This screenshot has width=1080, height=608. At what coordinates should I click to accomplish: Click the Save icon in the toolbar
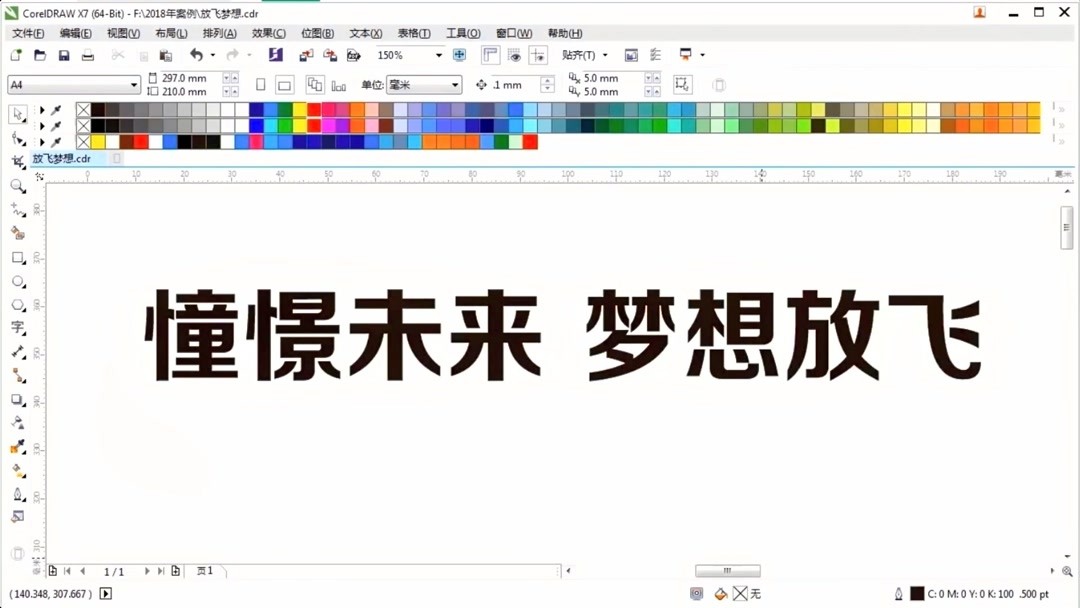click(64, 55)
